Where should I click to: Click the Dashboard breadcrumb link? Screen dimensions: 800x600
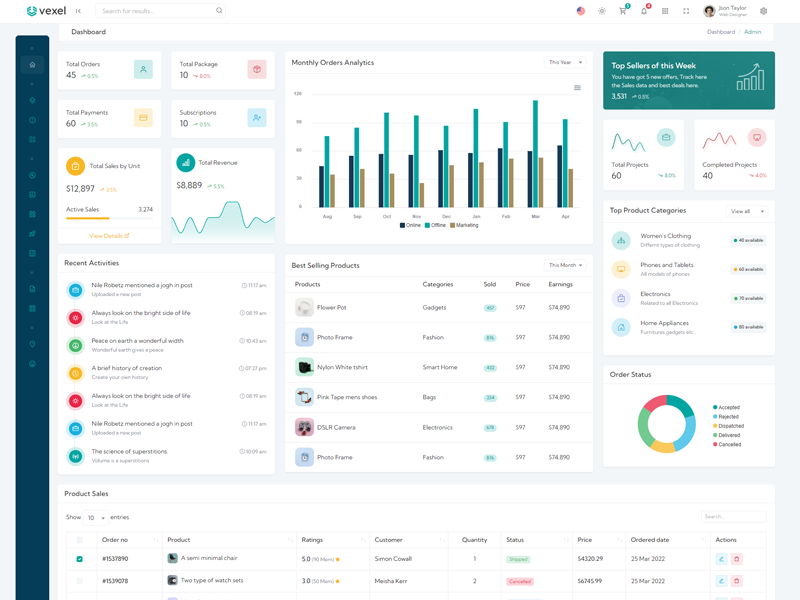[x=720, y=32]
